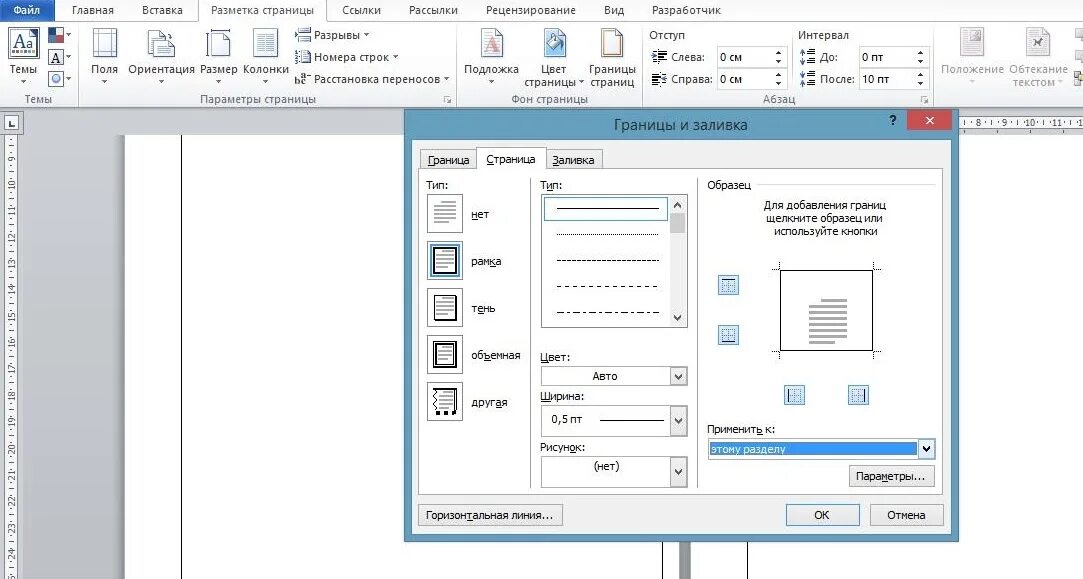Toggle top border in preview
Image resolution: width=1083 pixels, height=579 pixels.
(x=728, y=285)
